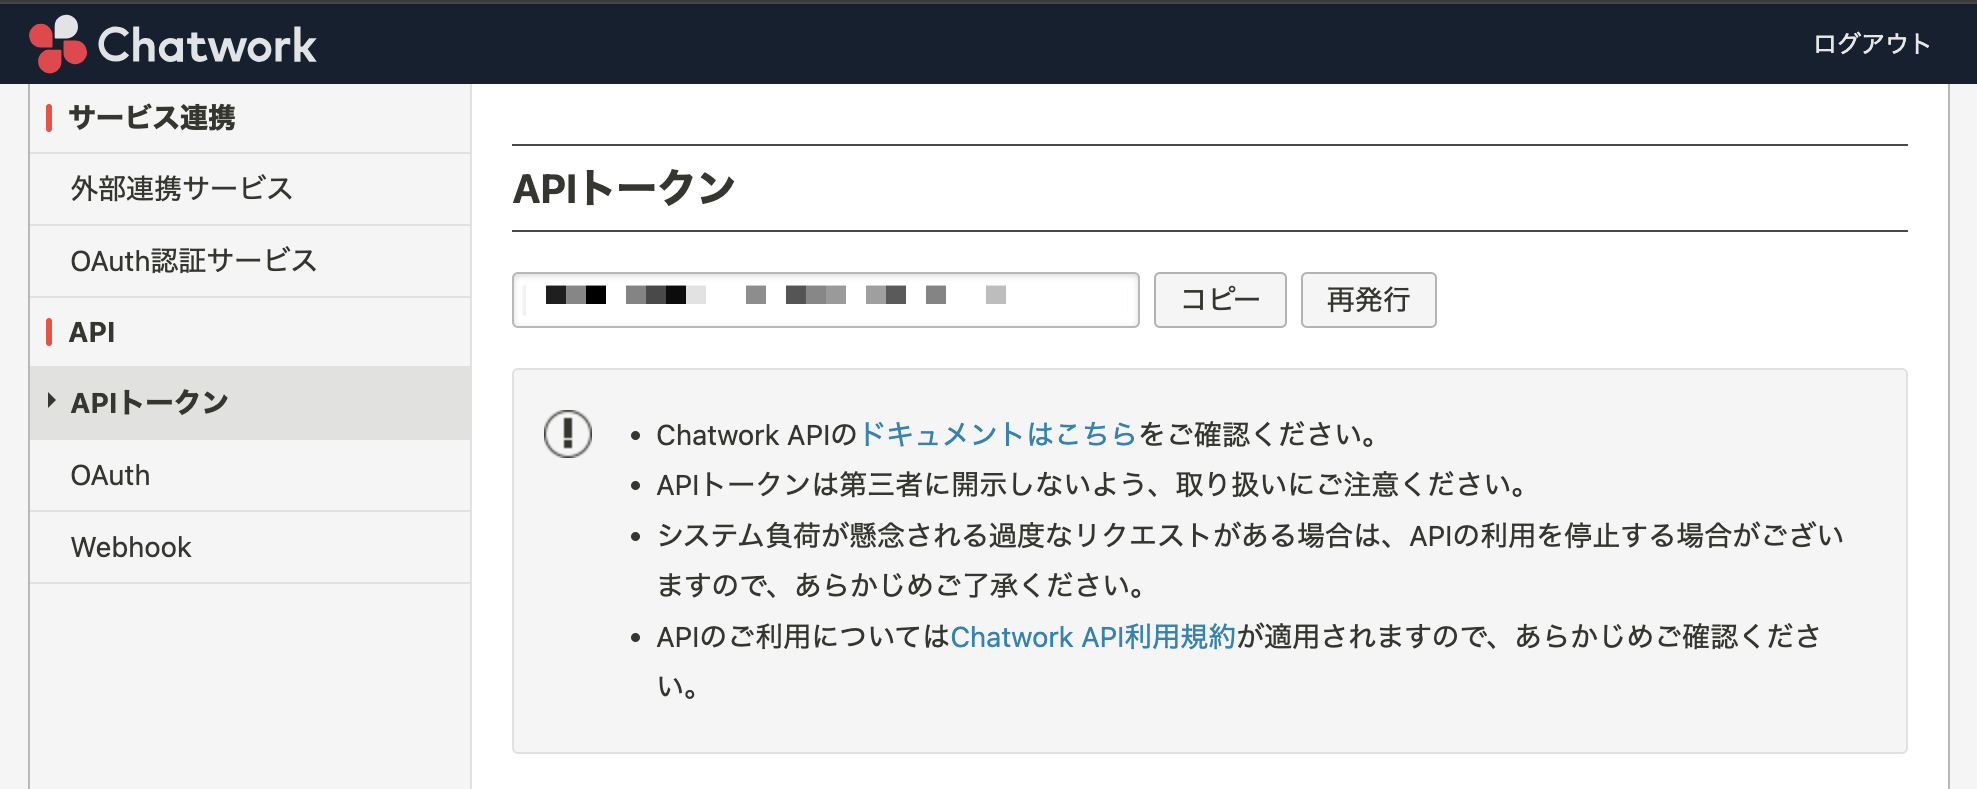The image size is (1977, 789).
Task: Open OAuth認証サービス sidebar item
Action: [250, 261]
